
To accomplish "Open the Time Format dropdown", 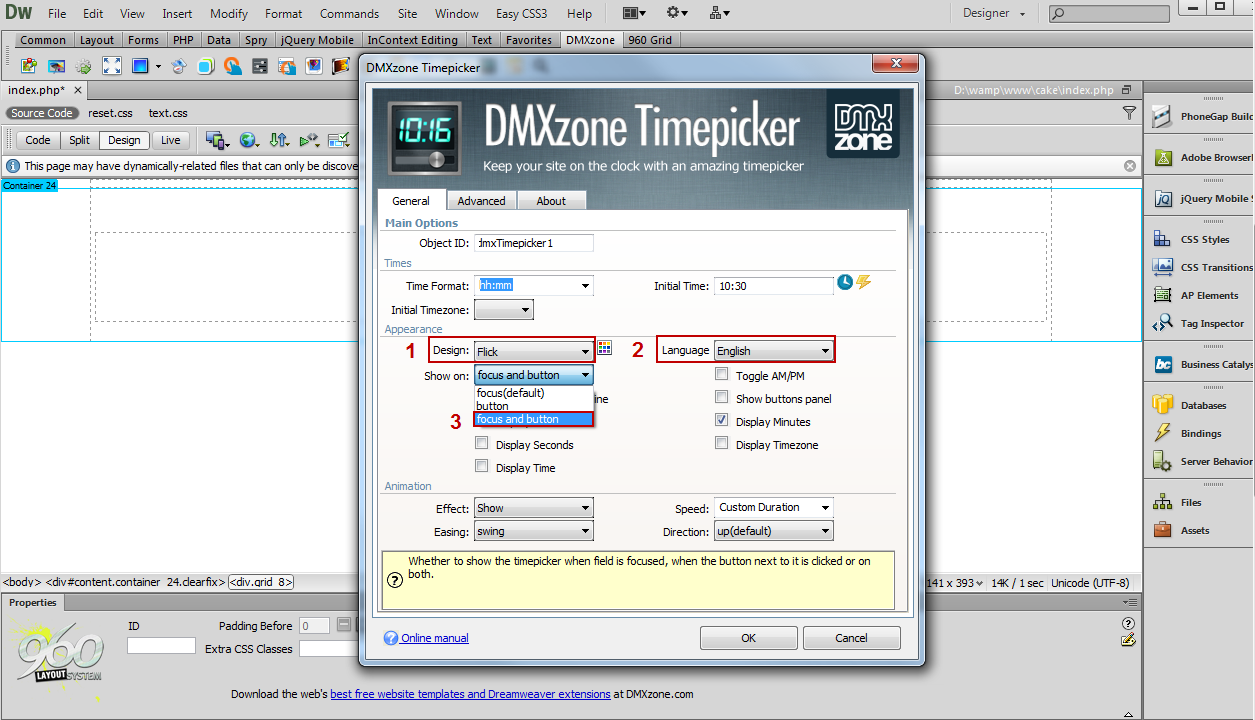I will 534,285.
